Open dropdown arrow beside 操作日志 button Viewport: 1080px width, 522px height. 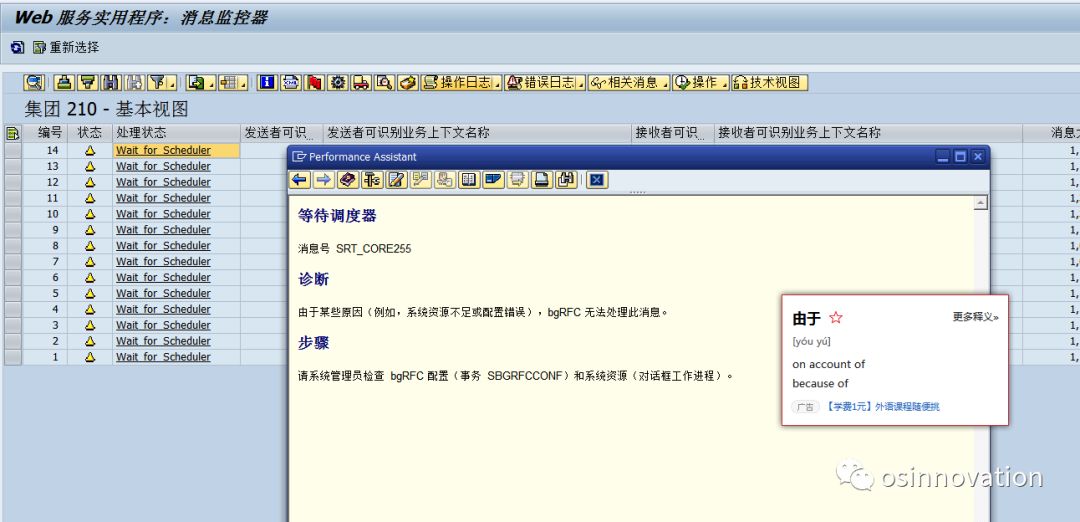click(497, 83)
